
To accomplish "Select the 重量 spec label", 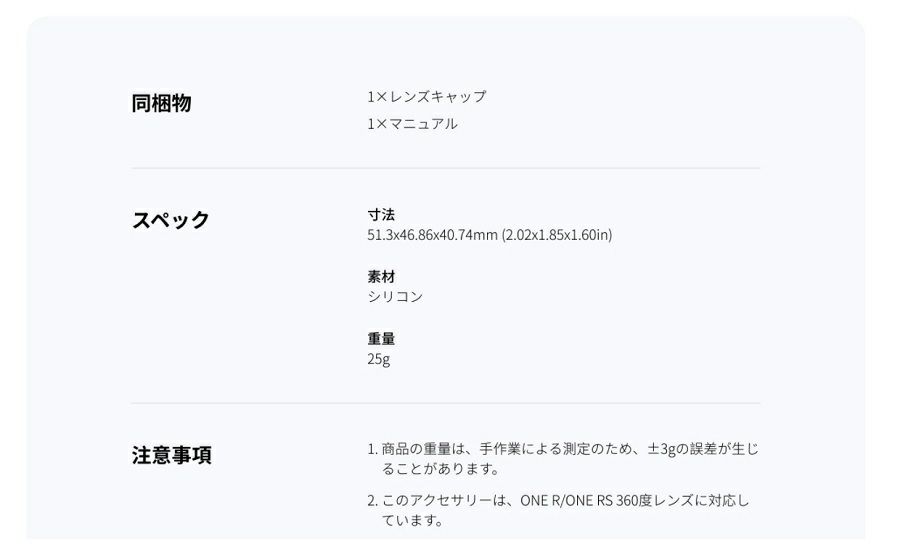I will point(381,339).
